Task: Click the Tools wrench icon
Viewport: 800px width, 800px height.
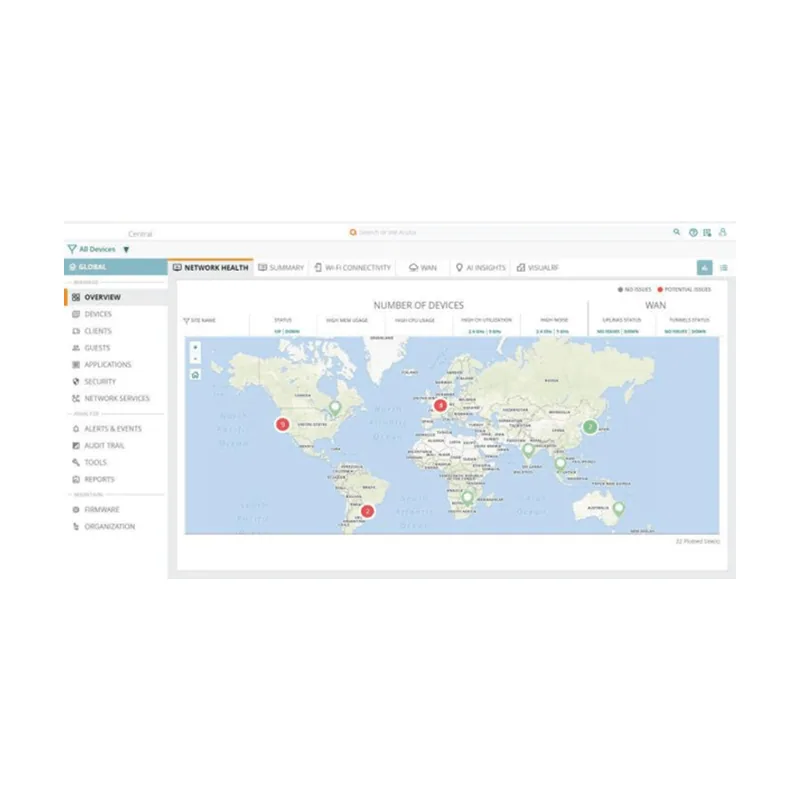Action: pos(76,463)
